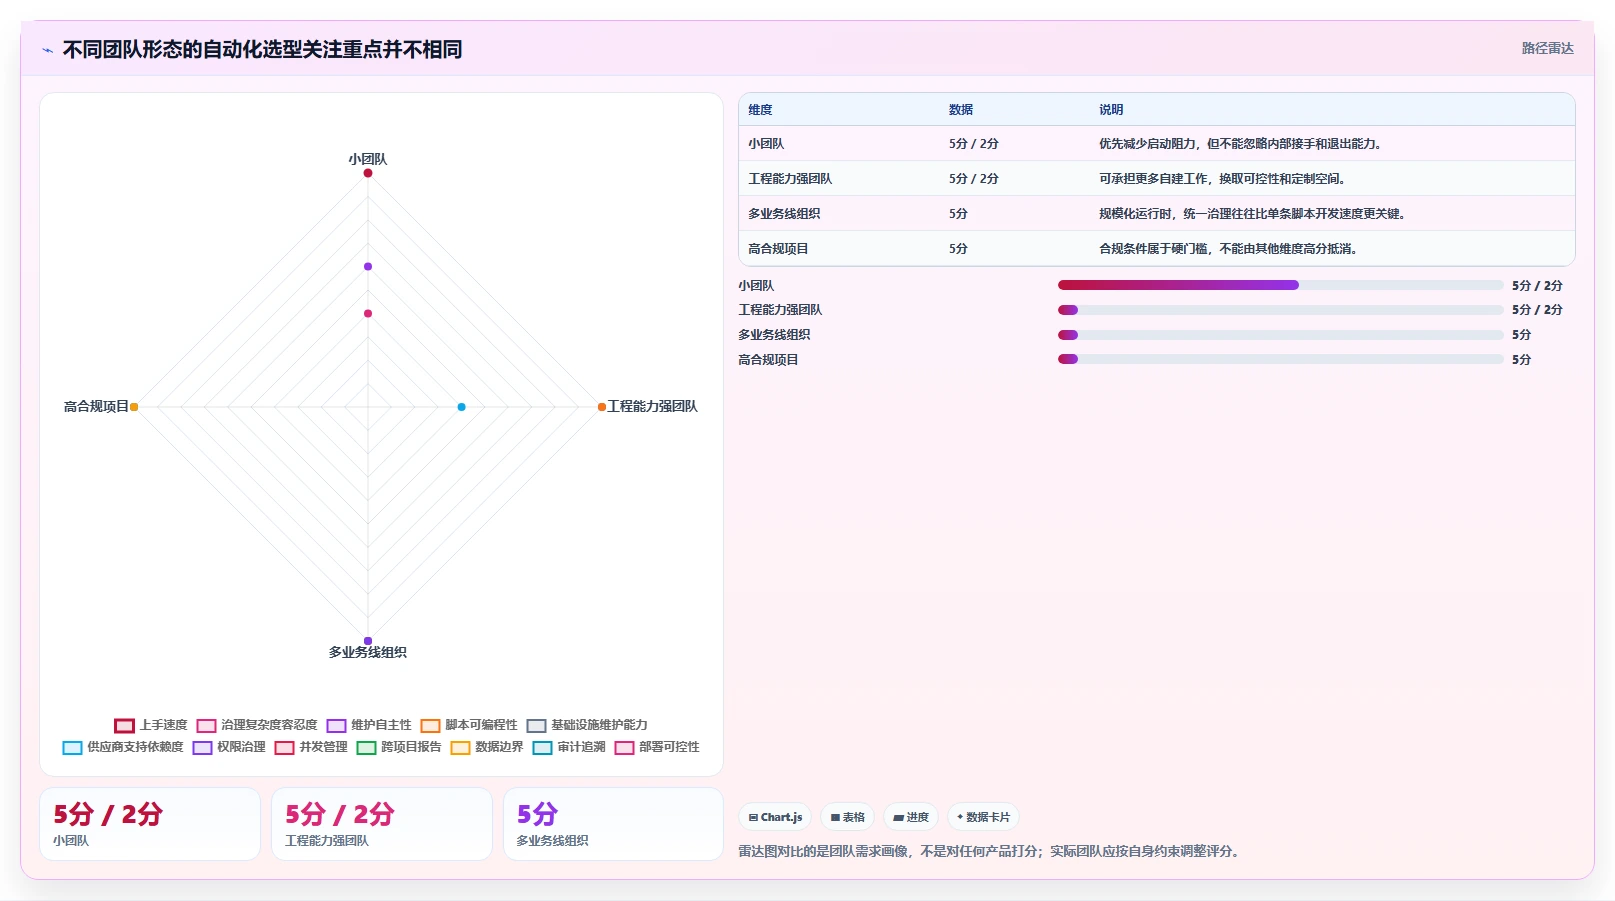
Task: Toggle the 跨项目报告 legend series
Action: tap(399, 747)
